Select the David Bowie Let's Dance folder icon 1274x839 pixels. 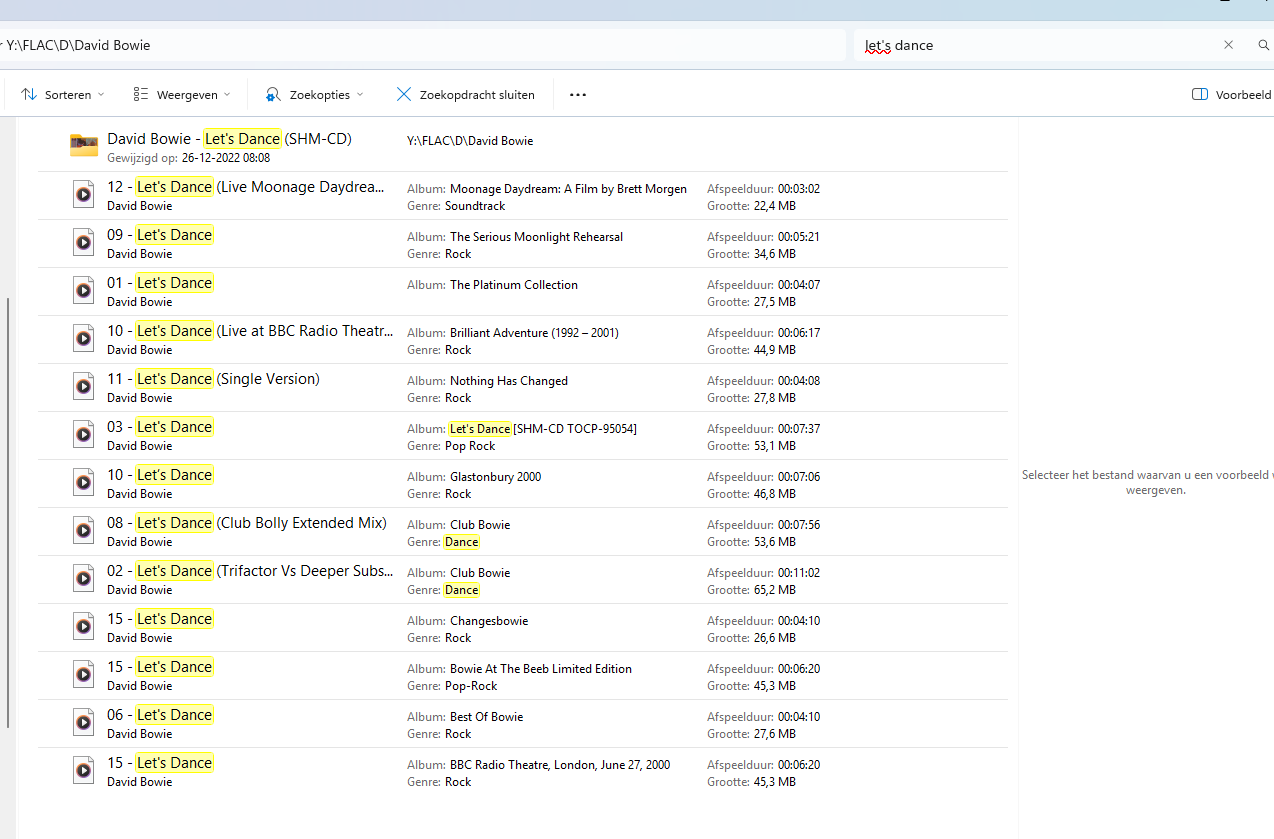[84, 146]
